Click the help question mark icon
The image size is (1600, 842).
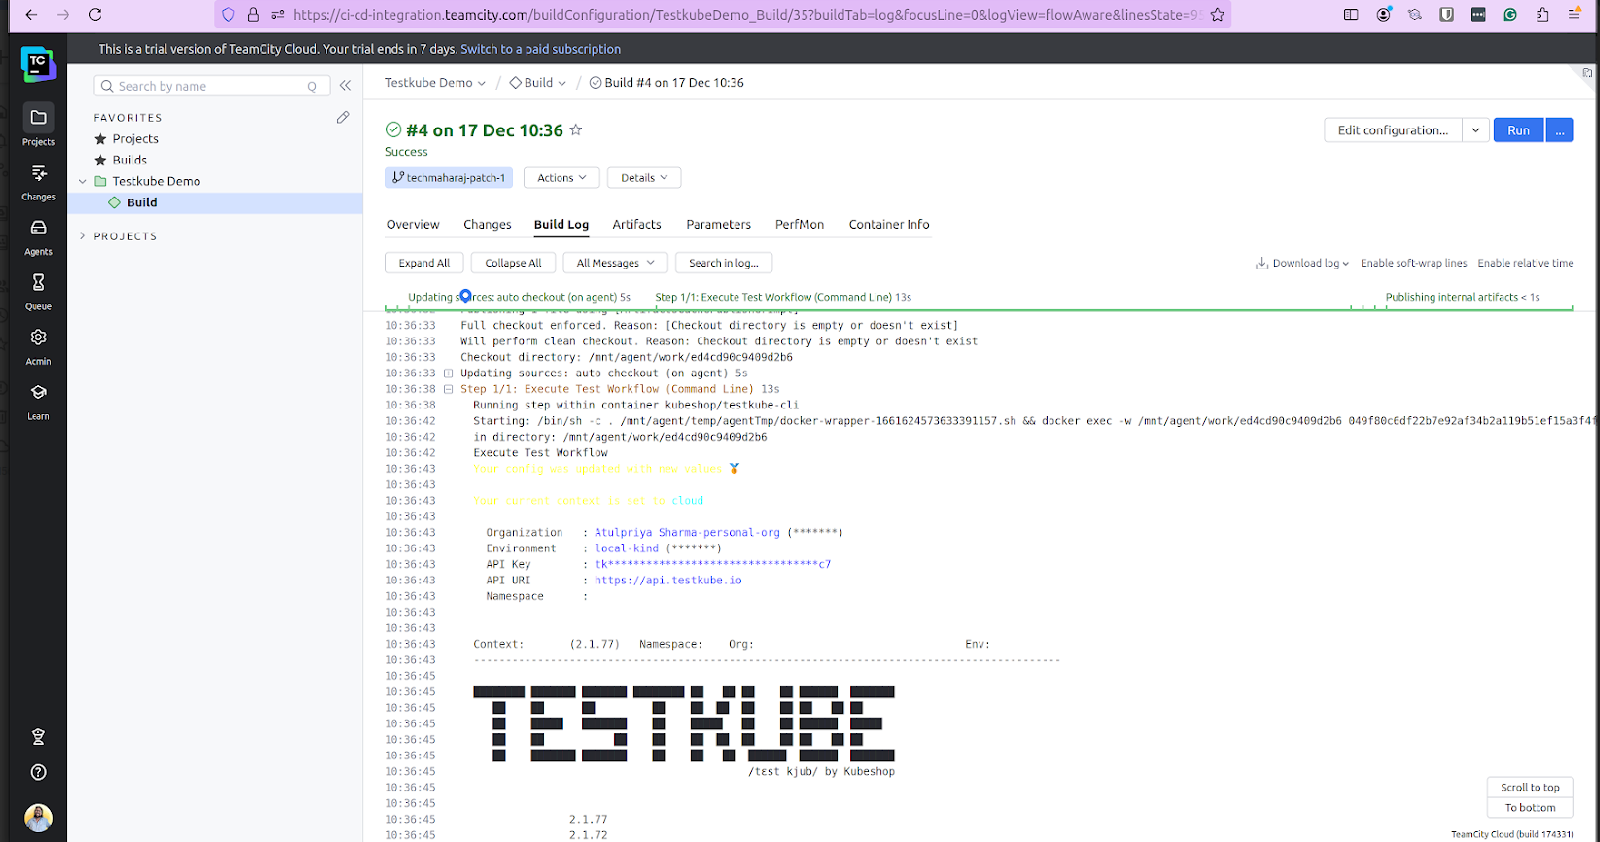coord(38,772)
